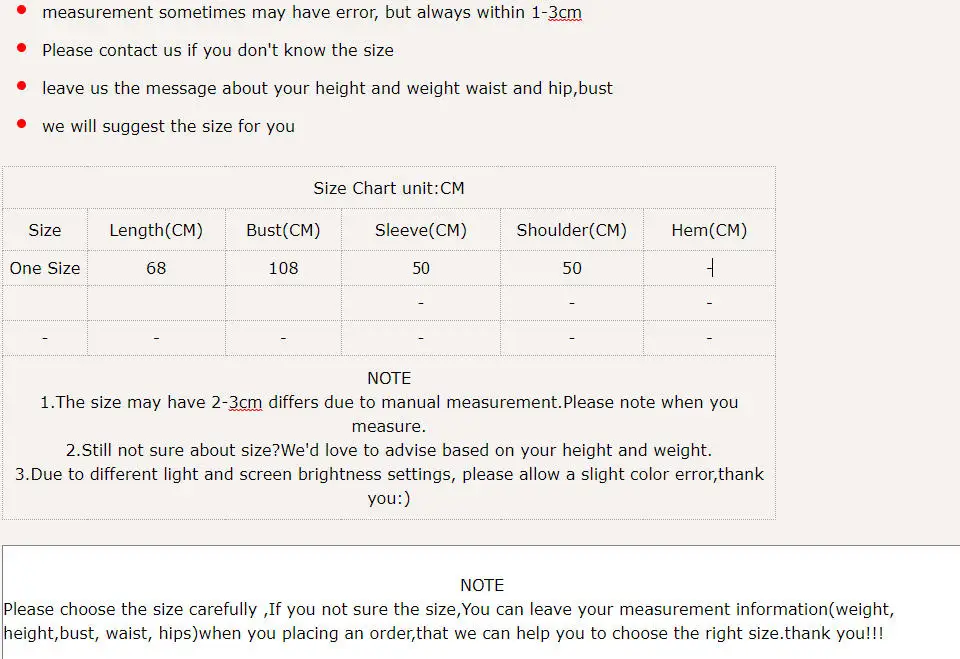This screenshot has height=659, width=960.
Task: Click the bust value 108 cell
Action: point(283,268)
